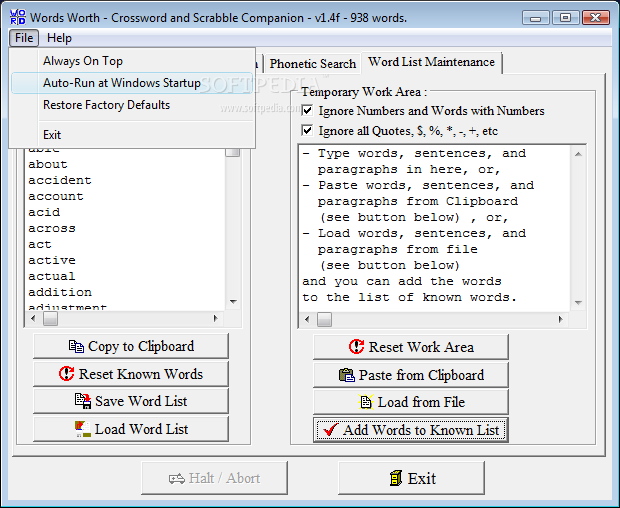Click word list horizontal scroll right arrow
This screenshot has height=508, width=620.
pyautogui.click(x=216, y=318)
